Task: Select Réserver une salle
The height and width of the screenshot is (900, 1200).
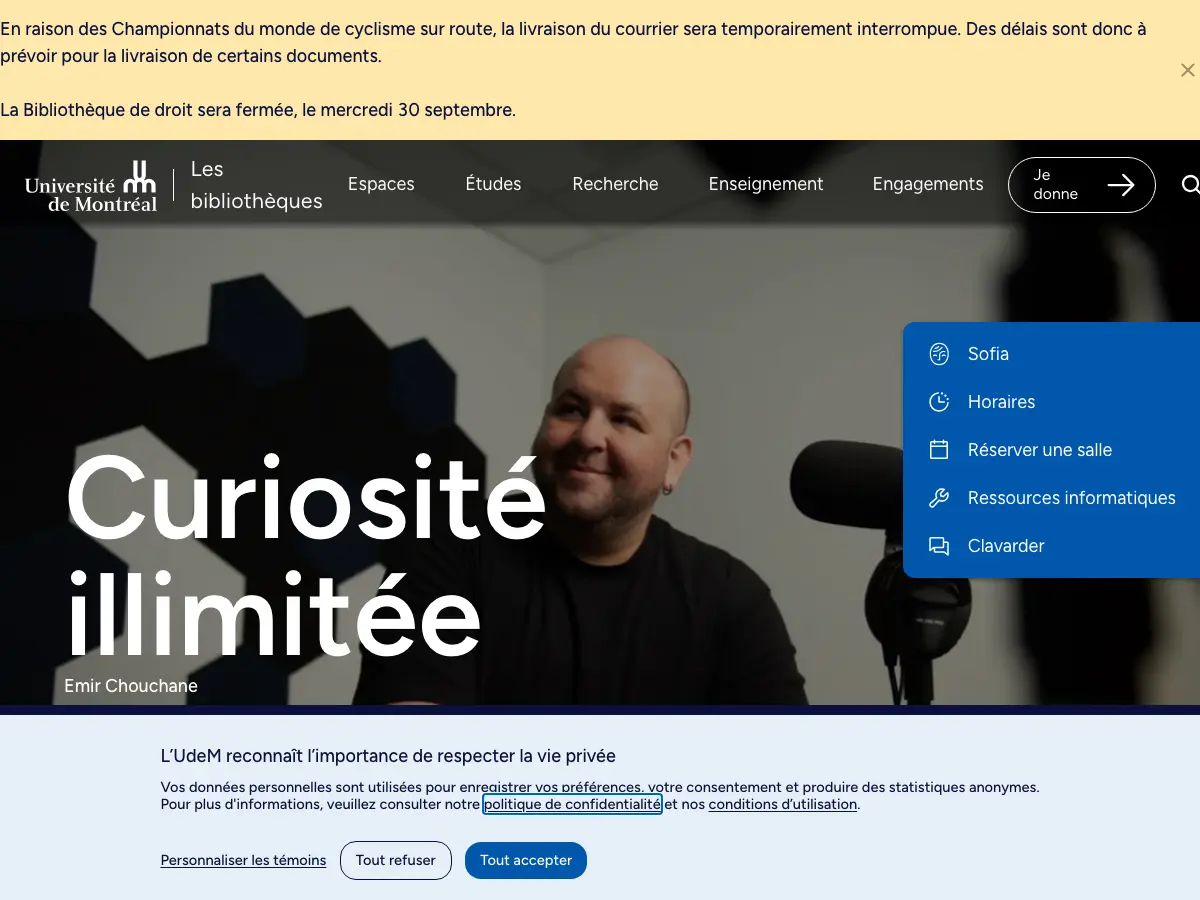Action: point(1040,450)
